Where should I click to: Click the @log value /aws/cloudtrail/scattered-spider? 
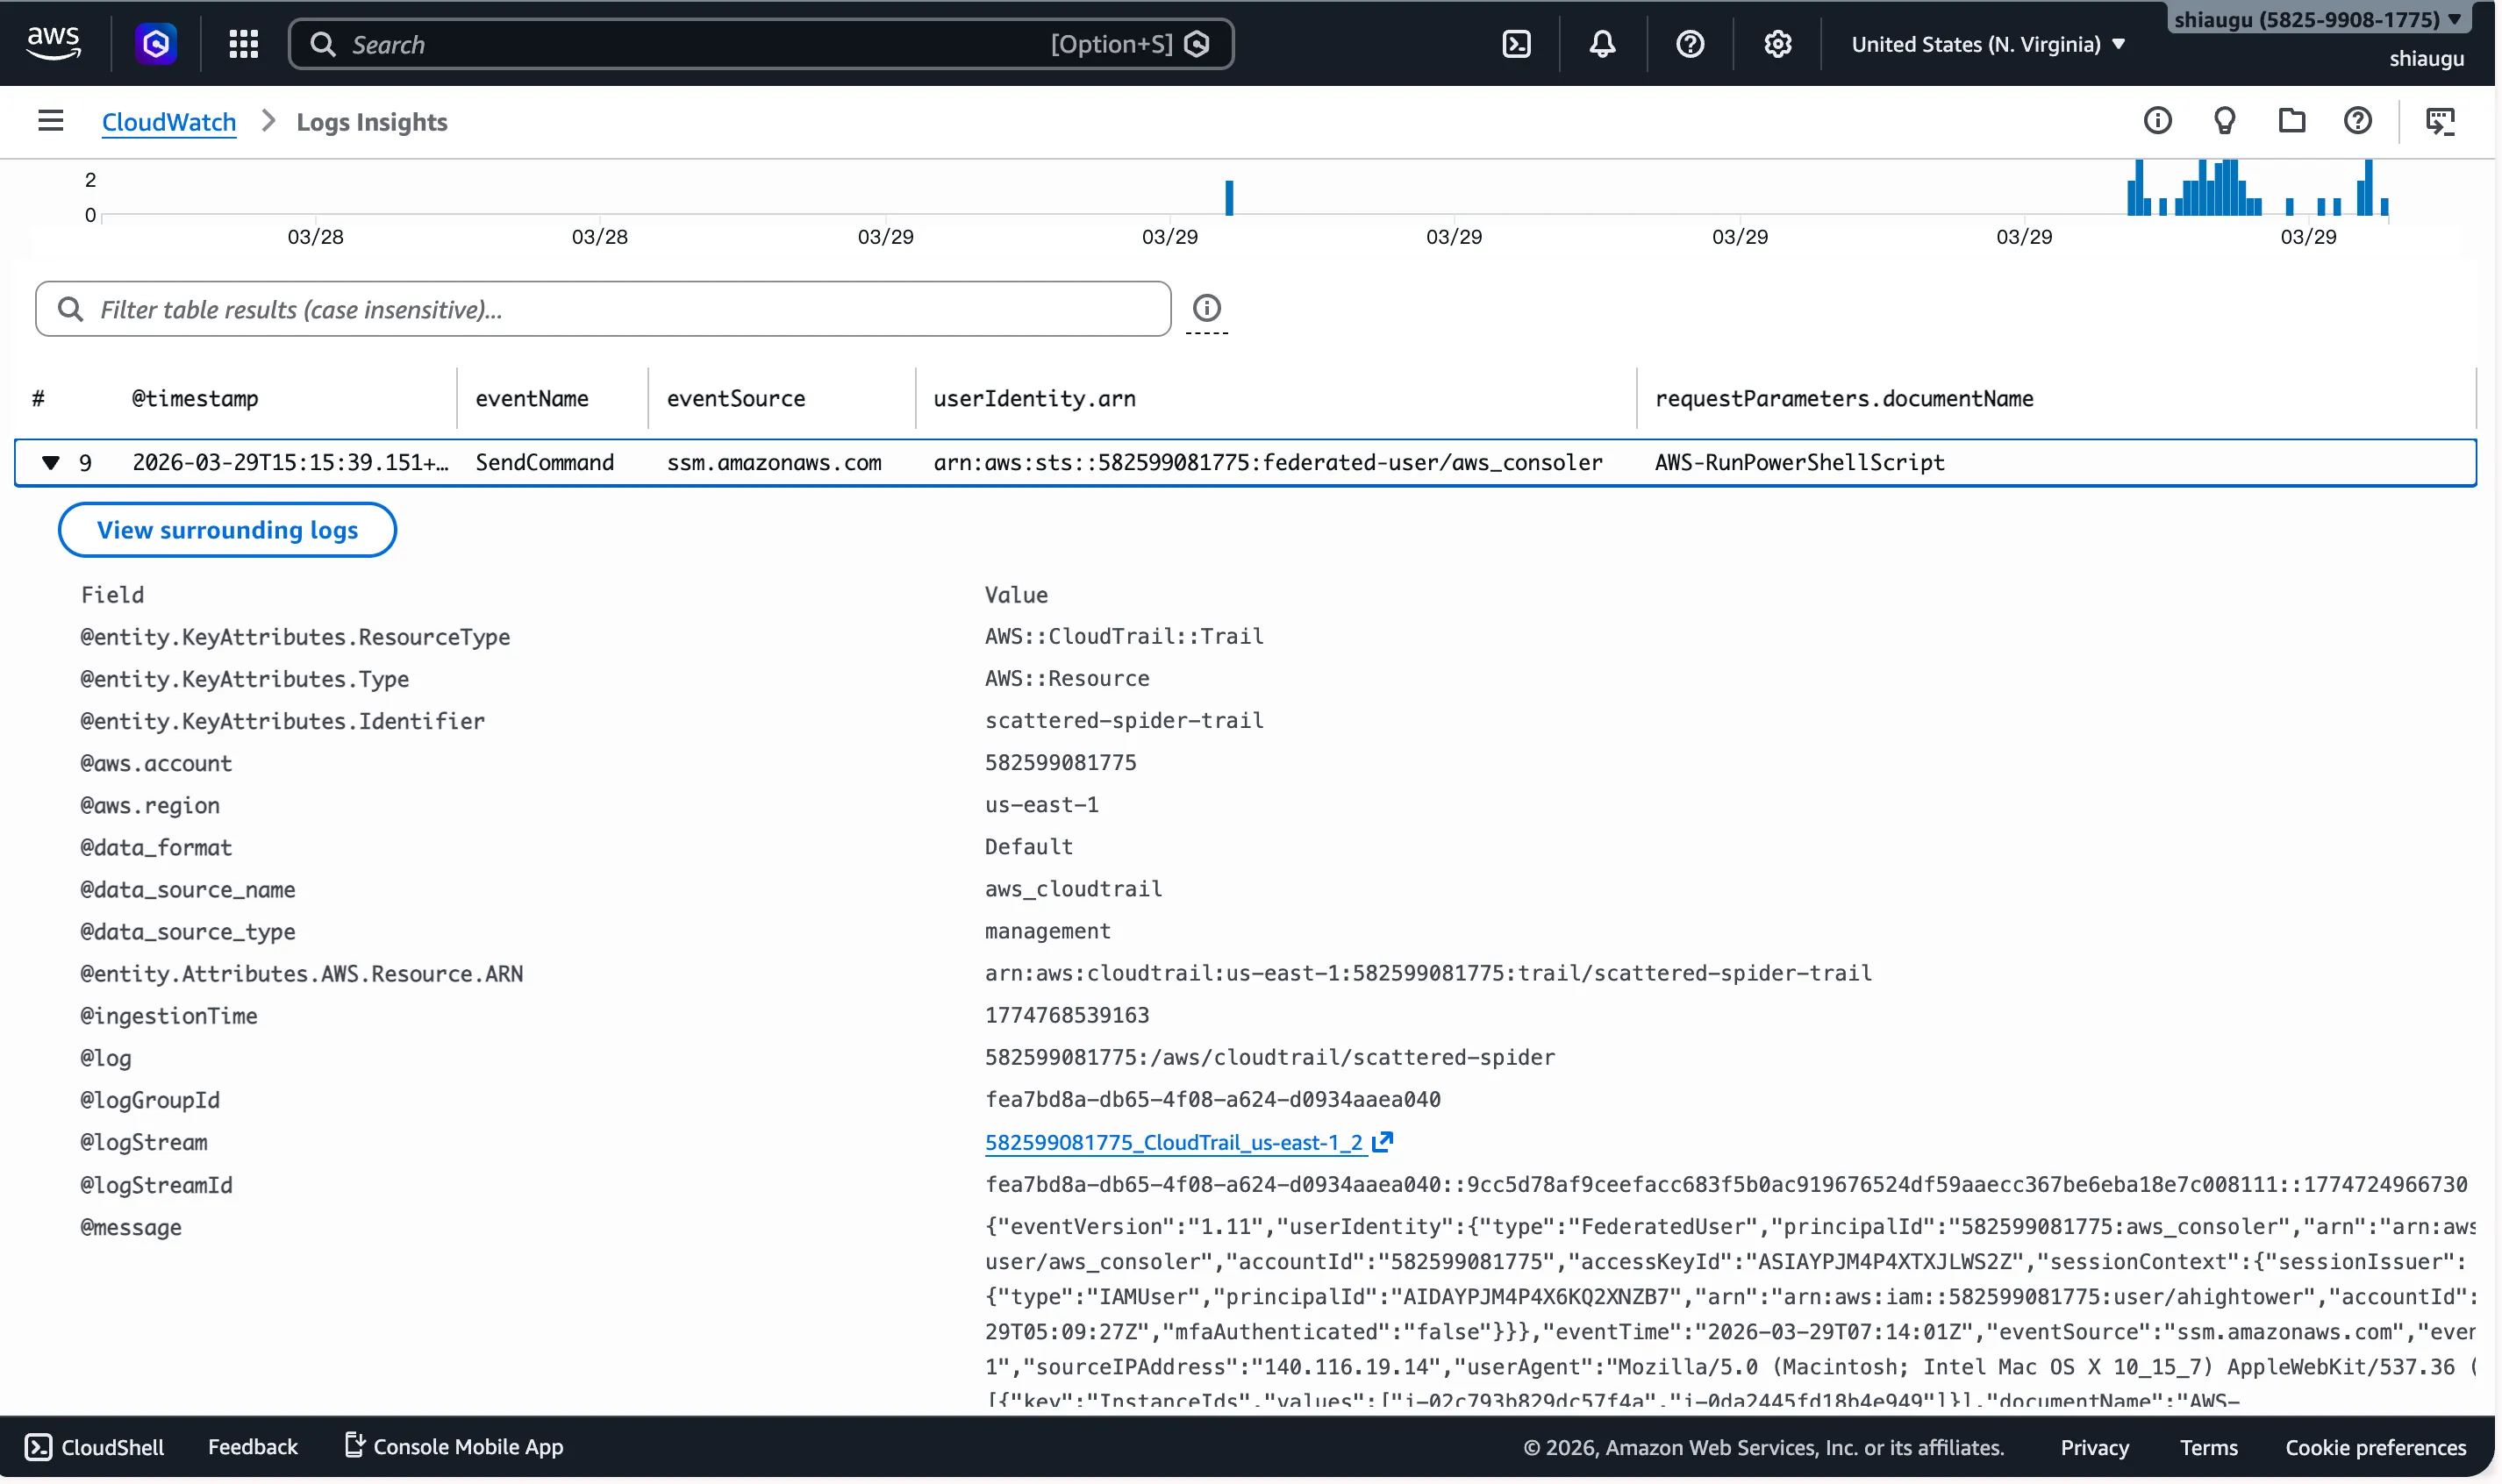(x=1269, y=1057)
